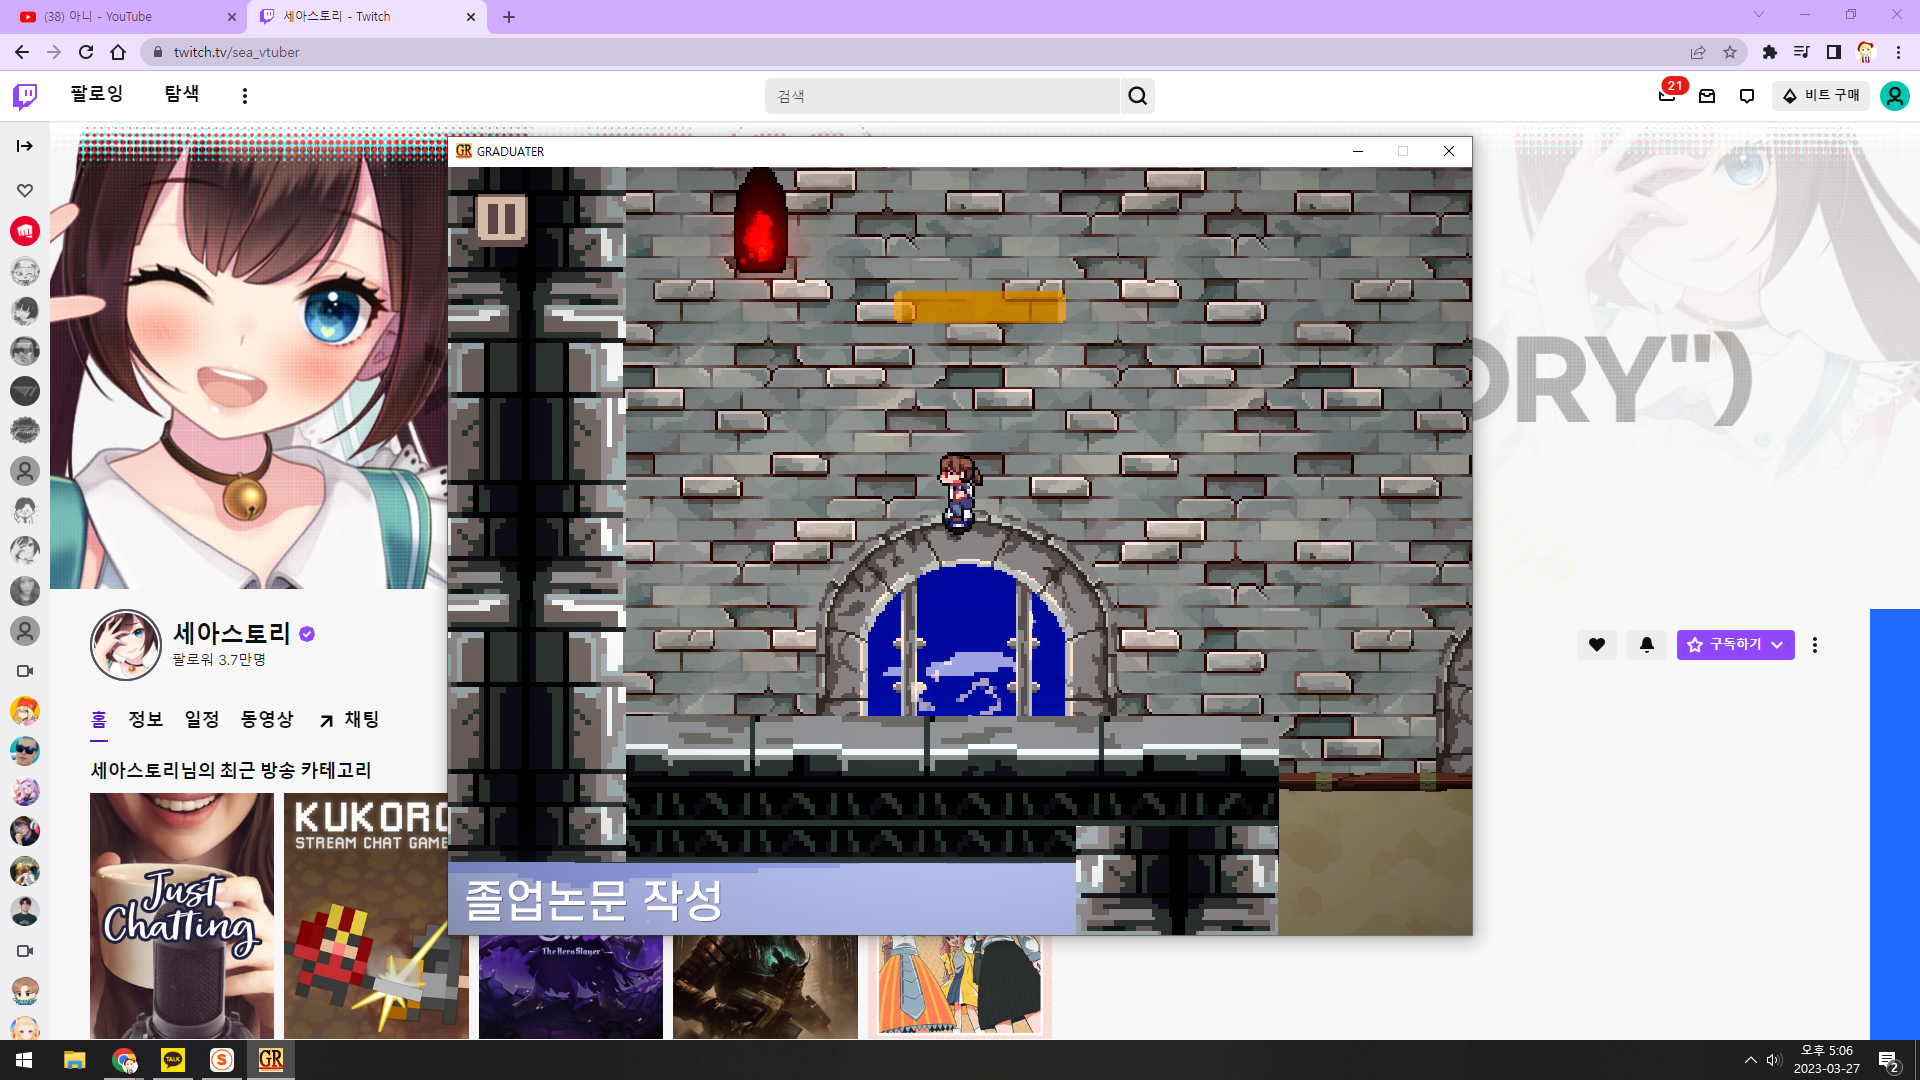The width and height of the screenshot is (1920, 1080).
Task: Open File Explorer from the taskbar
Action: 74,1060
